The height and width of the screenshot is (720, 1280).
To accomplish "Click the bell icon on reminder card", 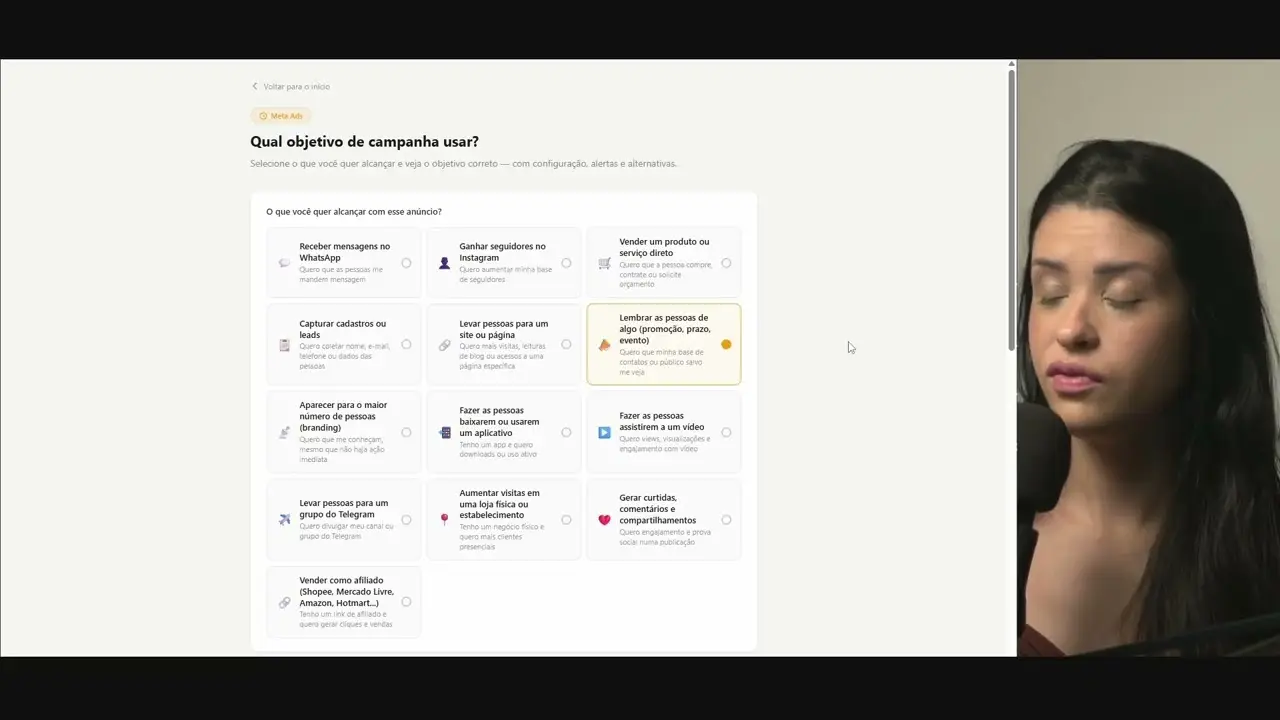I will point(604,345).
